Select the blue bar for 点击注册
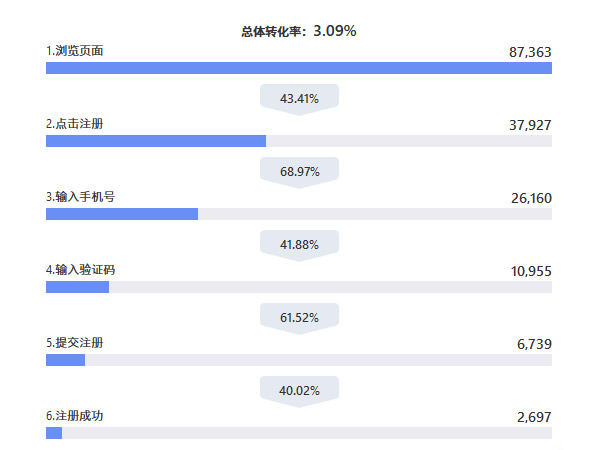 click(156, 141)
